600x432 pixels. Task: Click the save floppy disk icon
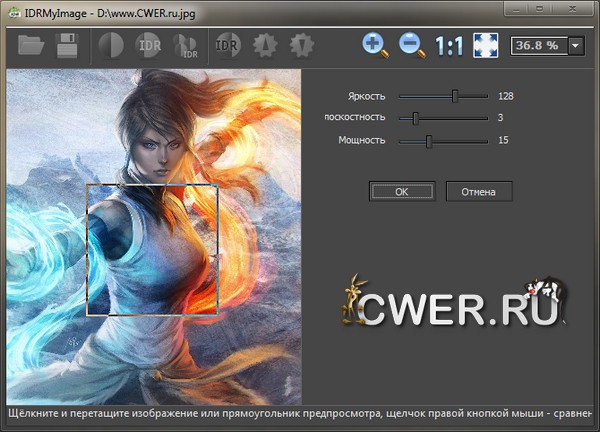coord(69,45)
